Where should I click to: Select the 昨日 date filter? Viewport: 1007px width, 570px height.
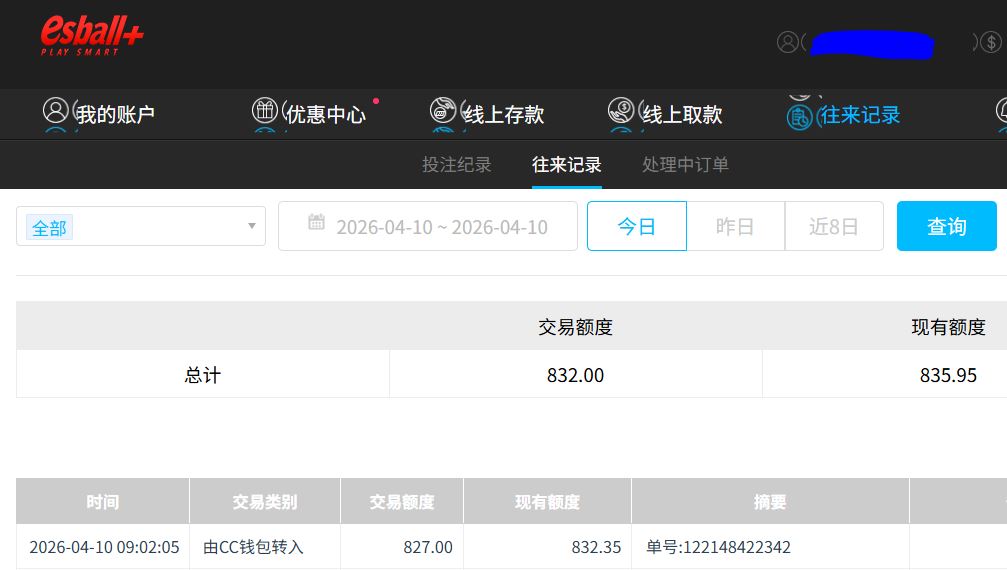point(735,226)
